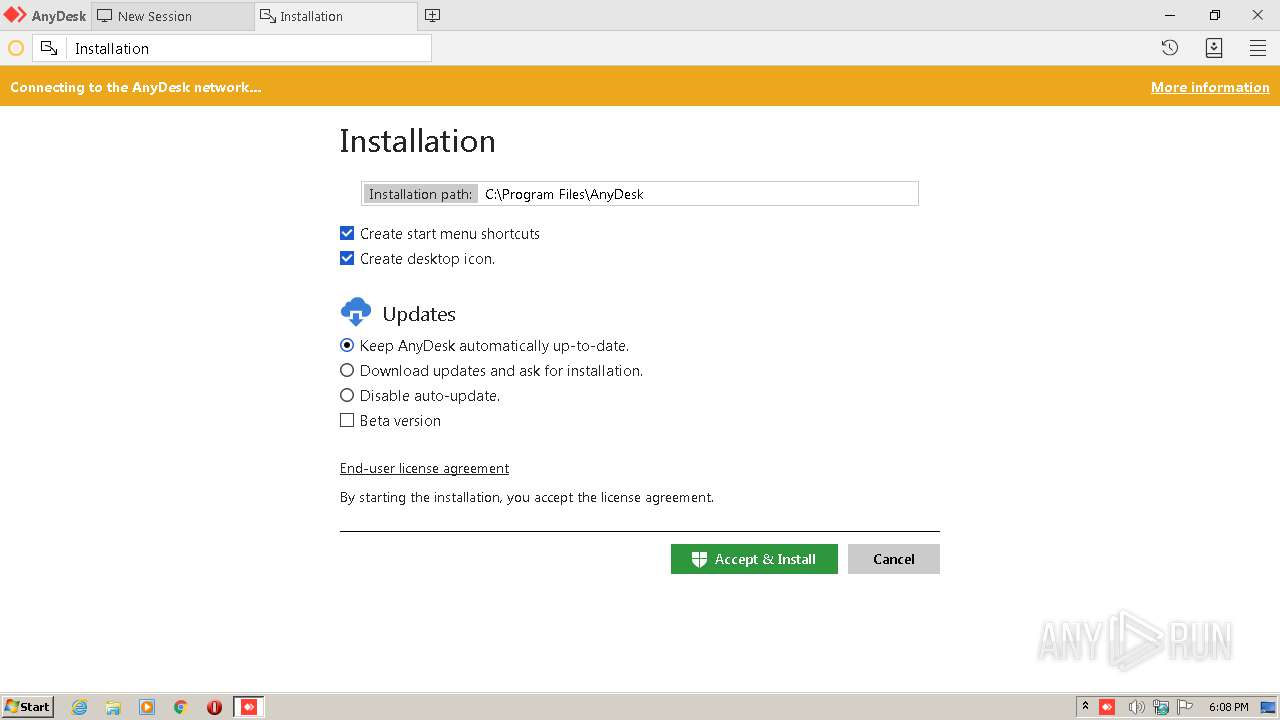Open Google Chrome from taskbar
Viewport: 1280px width, 720px height.
pos(180,707)
